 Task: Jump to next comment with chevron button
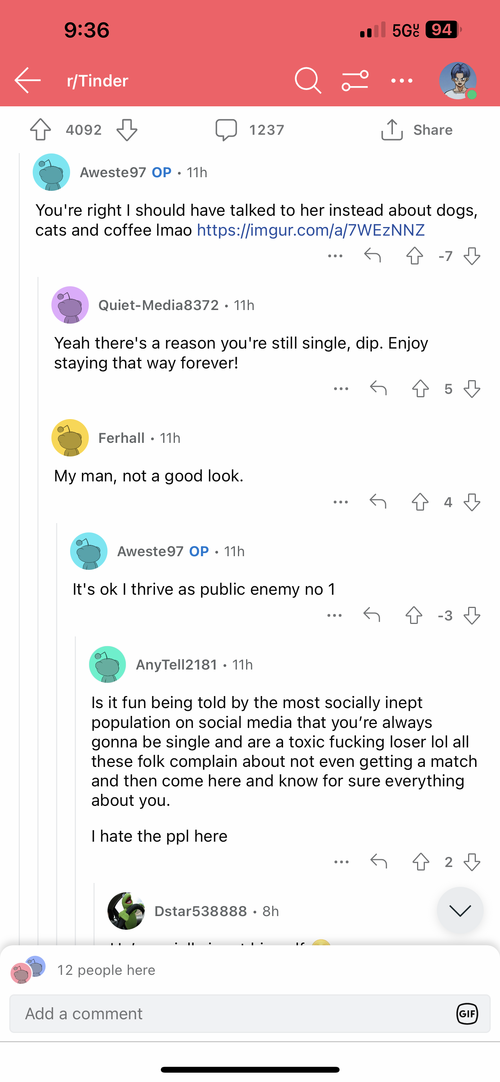[460, 910]
